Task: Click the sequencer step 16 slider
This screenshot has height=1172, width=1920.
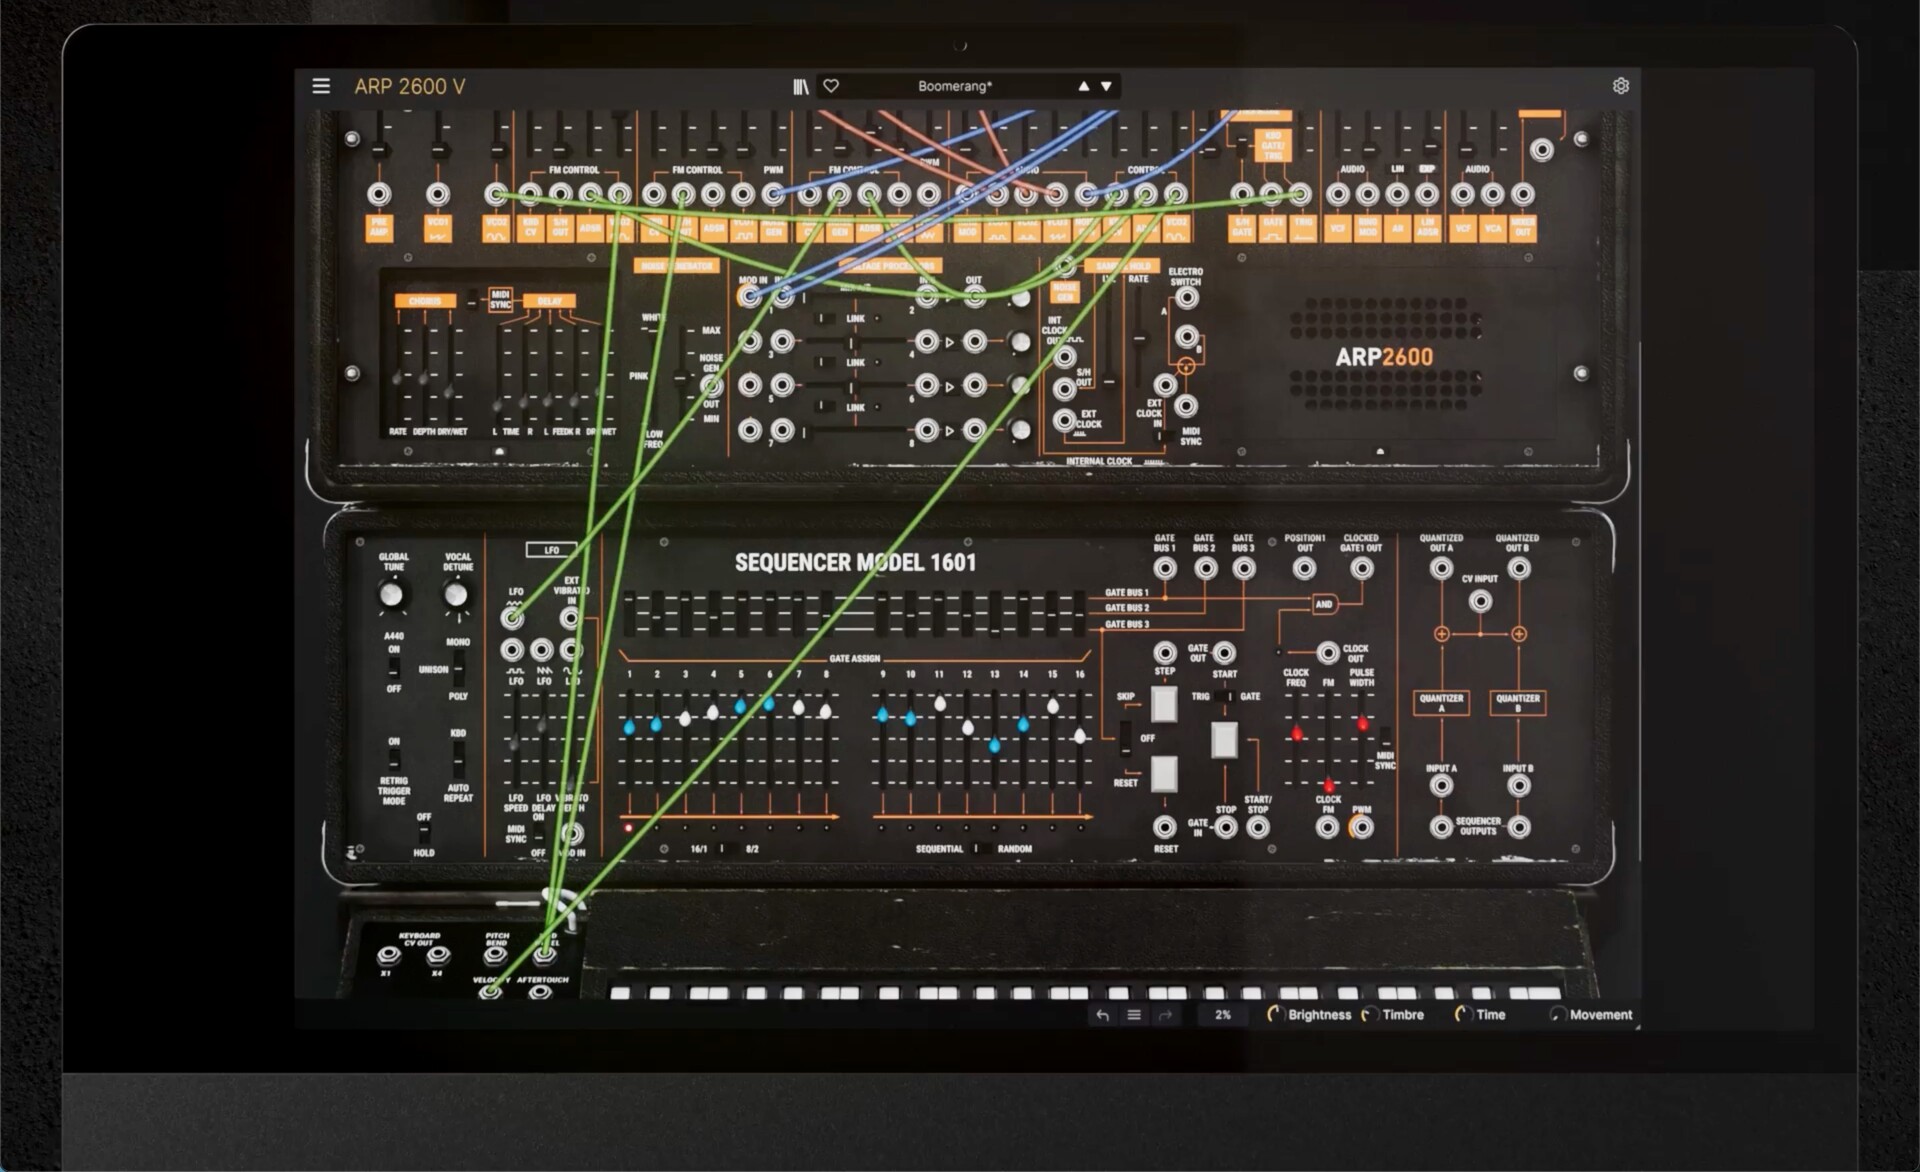Action: click(x=1080, y=735)
